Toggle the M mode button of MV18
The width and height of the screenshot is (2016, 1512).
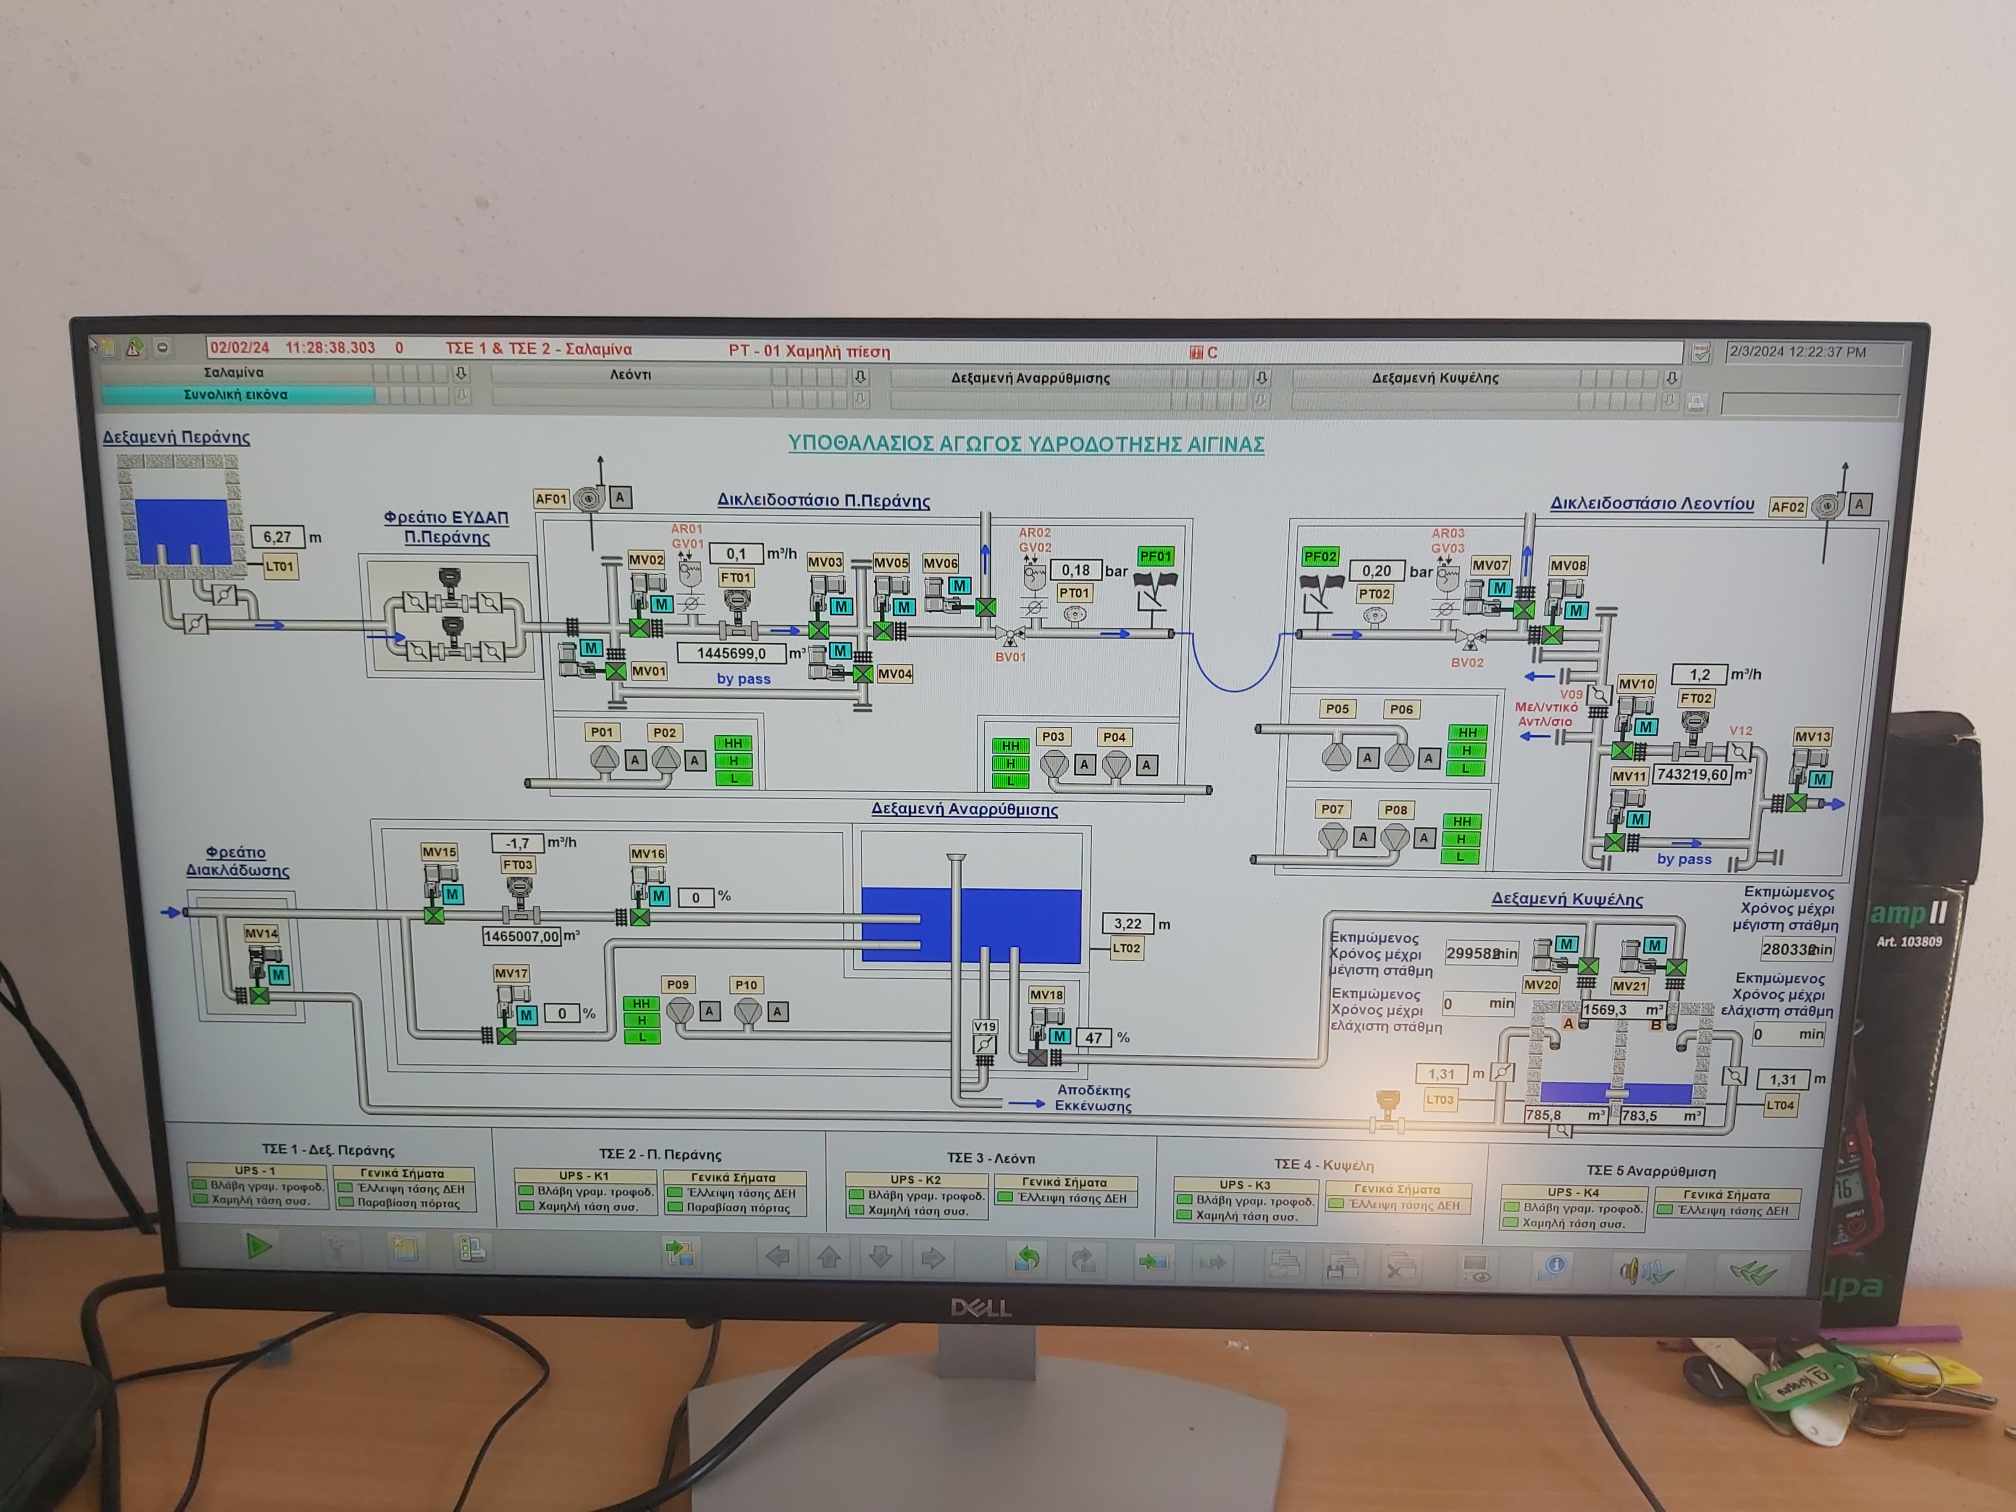(x=1060, y=1036)
